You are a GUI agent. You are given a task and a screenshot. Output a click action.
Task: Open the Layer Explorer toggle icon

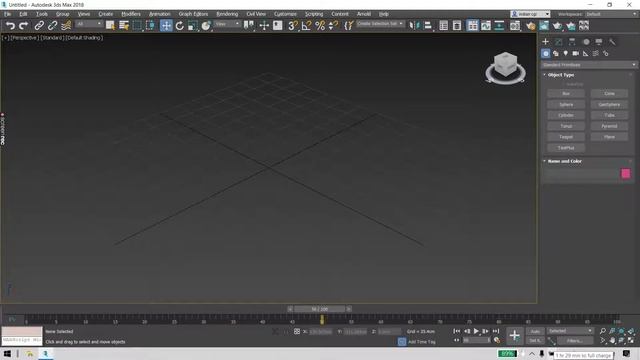[457, 26]
